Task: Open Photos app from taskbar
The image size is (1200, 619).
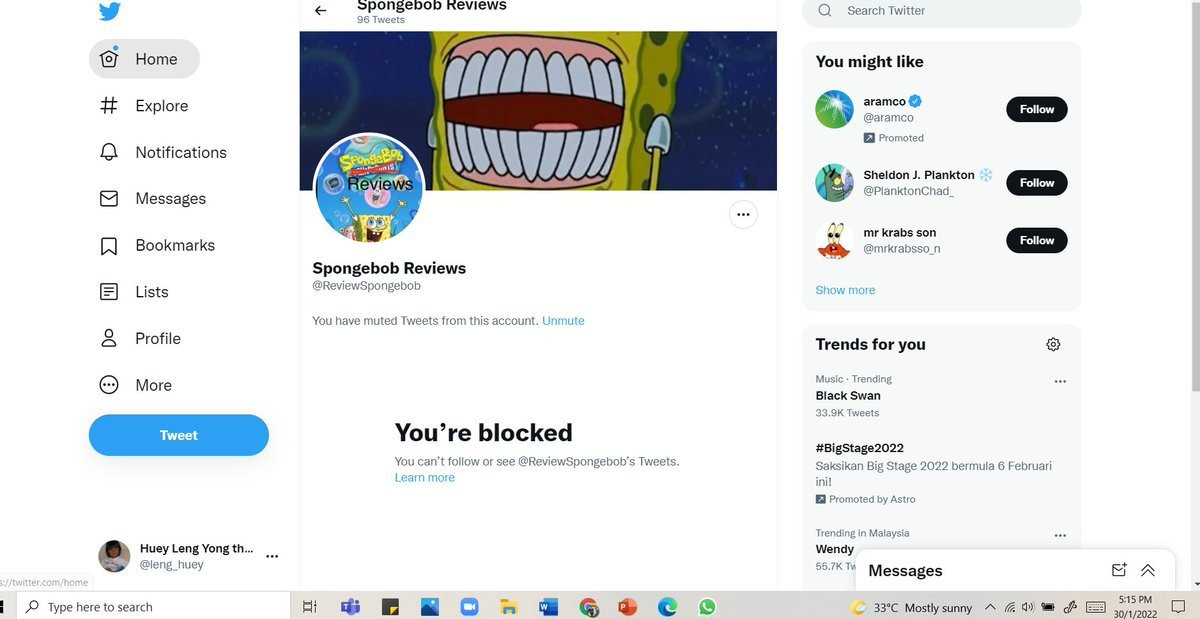Action: [x=430, y=607]
